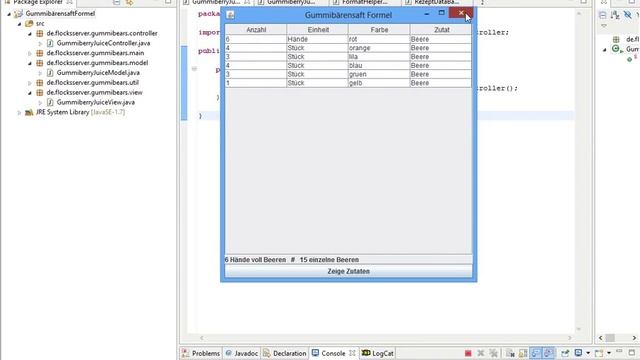Terminate the running program with red square
Image resolution: width=640 pixels, height=360 pixels.
[x=468, y=353]
